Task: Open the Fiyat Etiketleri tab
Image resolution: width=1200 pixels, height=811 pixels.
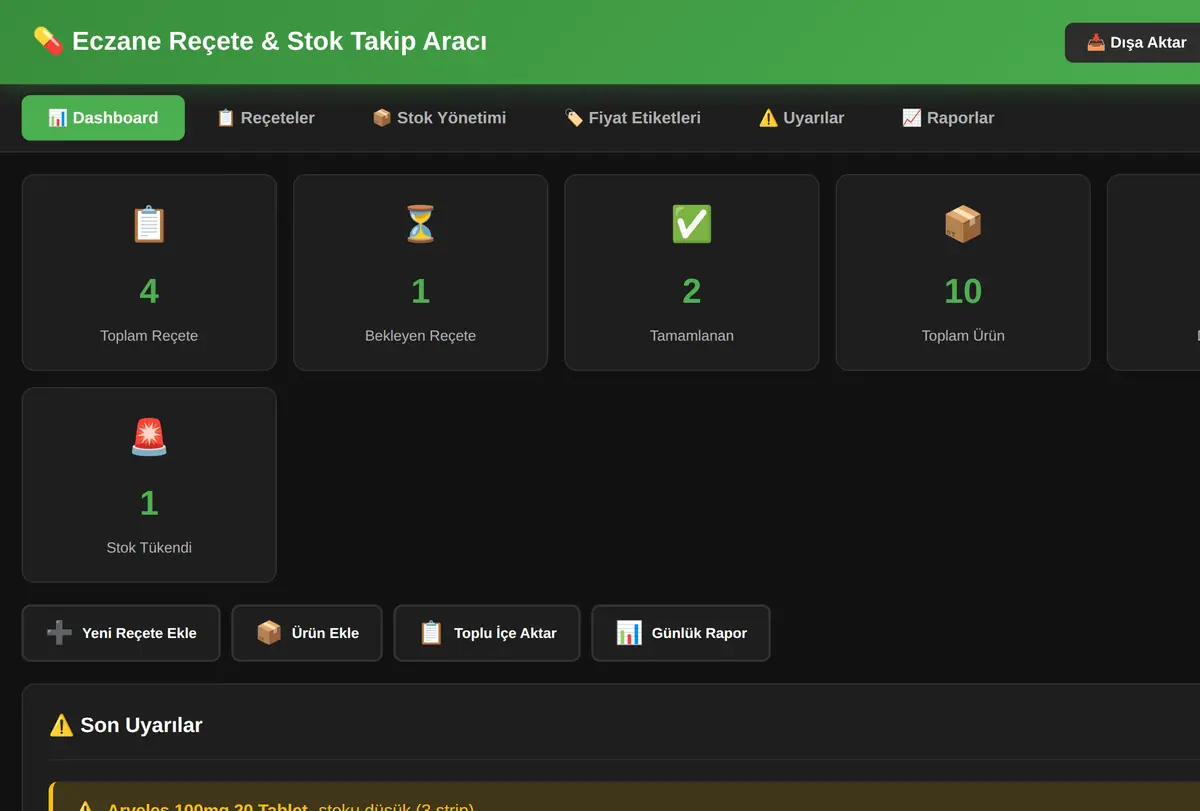Action: click(633, 118)
